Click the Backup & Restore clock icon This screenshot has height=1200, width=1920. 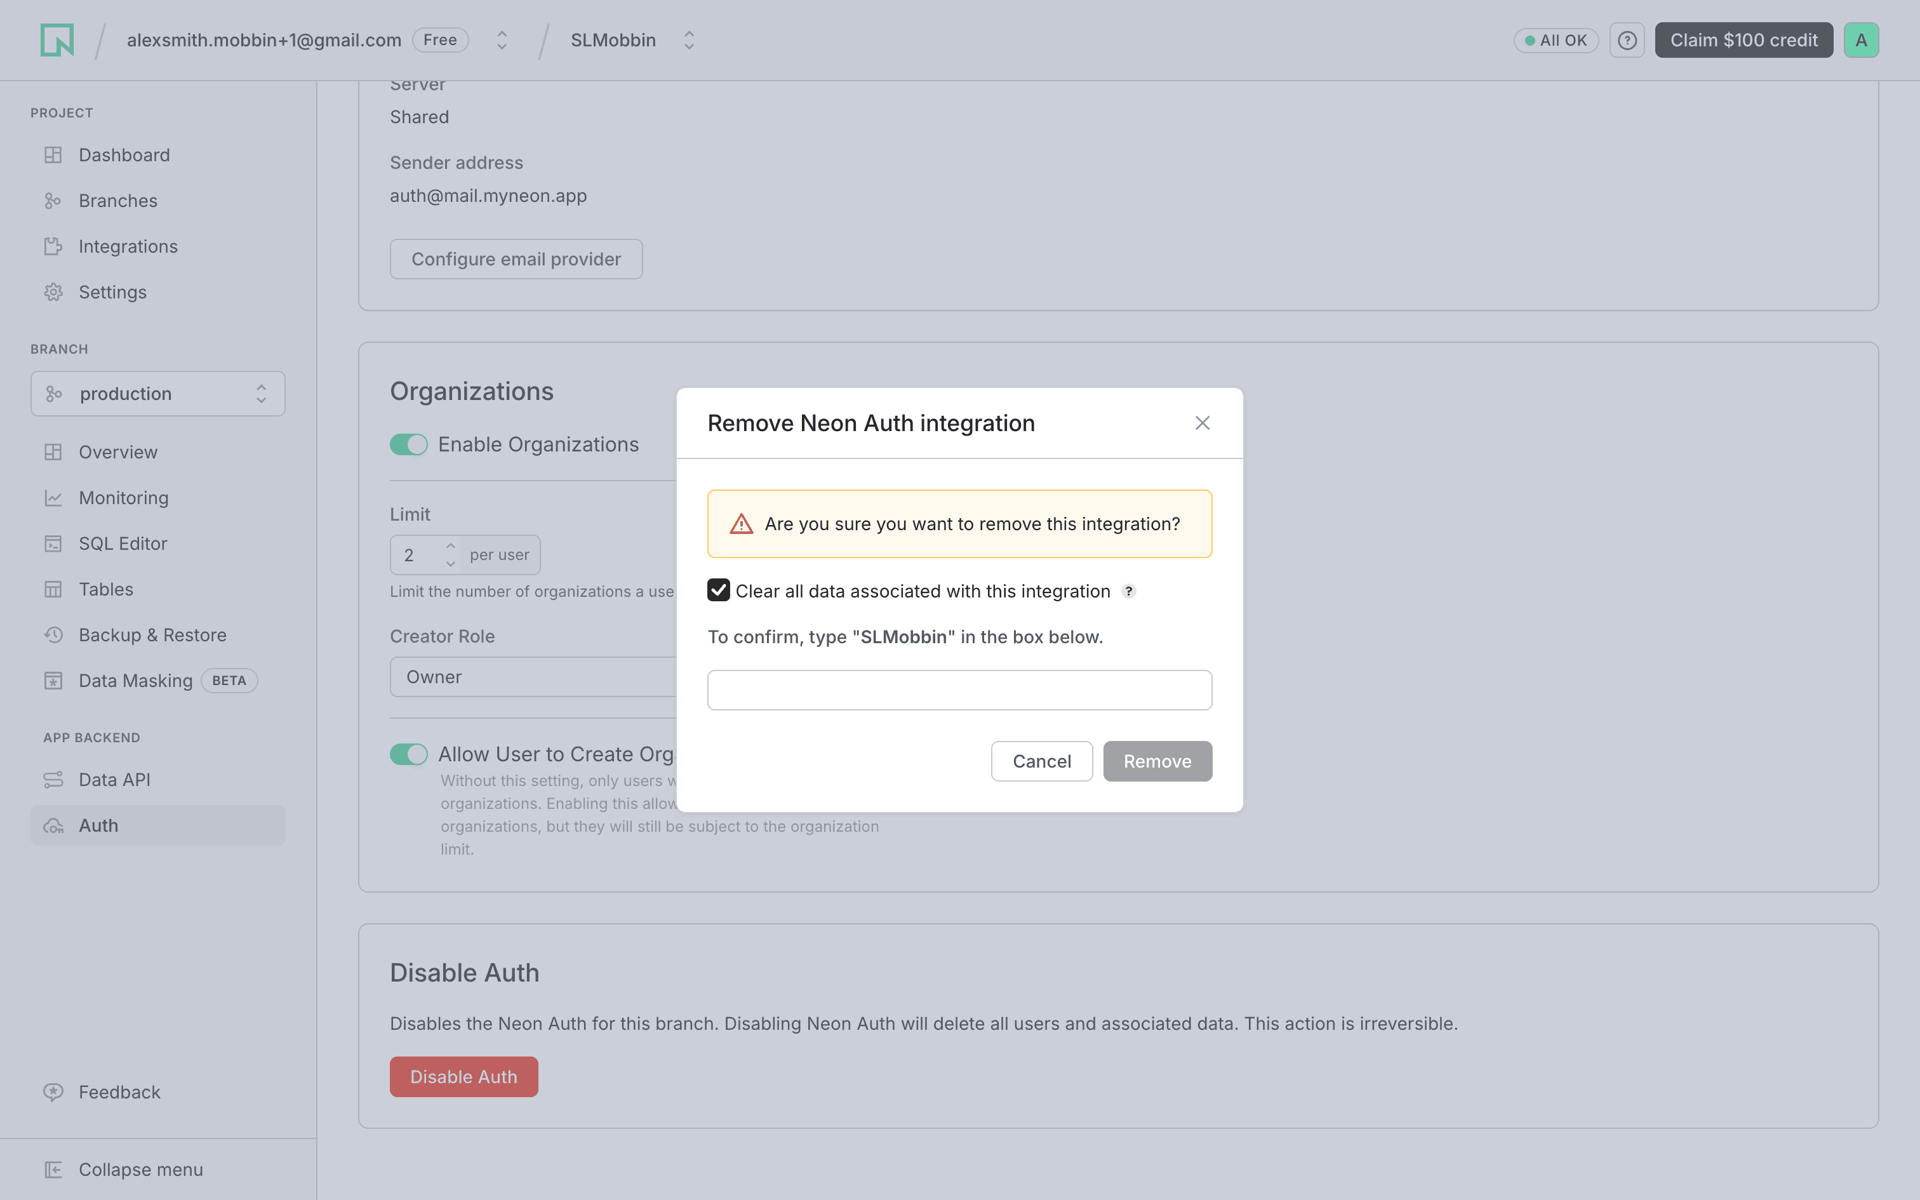click(x=53, y=635)
